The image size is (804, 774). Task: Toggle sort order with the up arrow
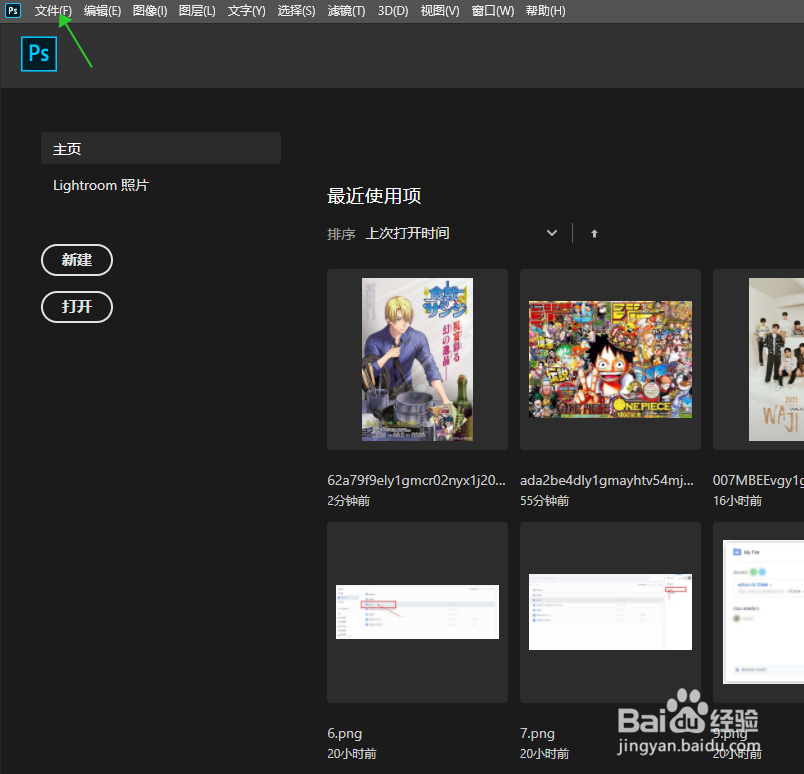pyautogui.click(x=594, y=233)
